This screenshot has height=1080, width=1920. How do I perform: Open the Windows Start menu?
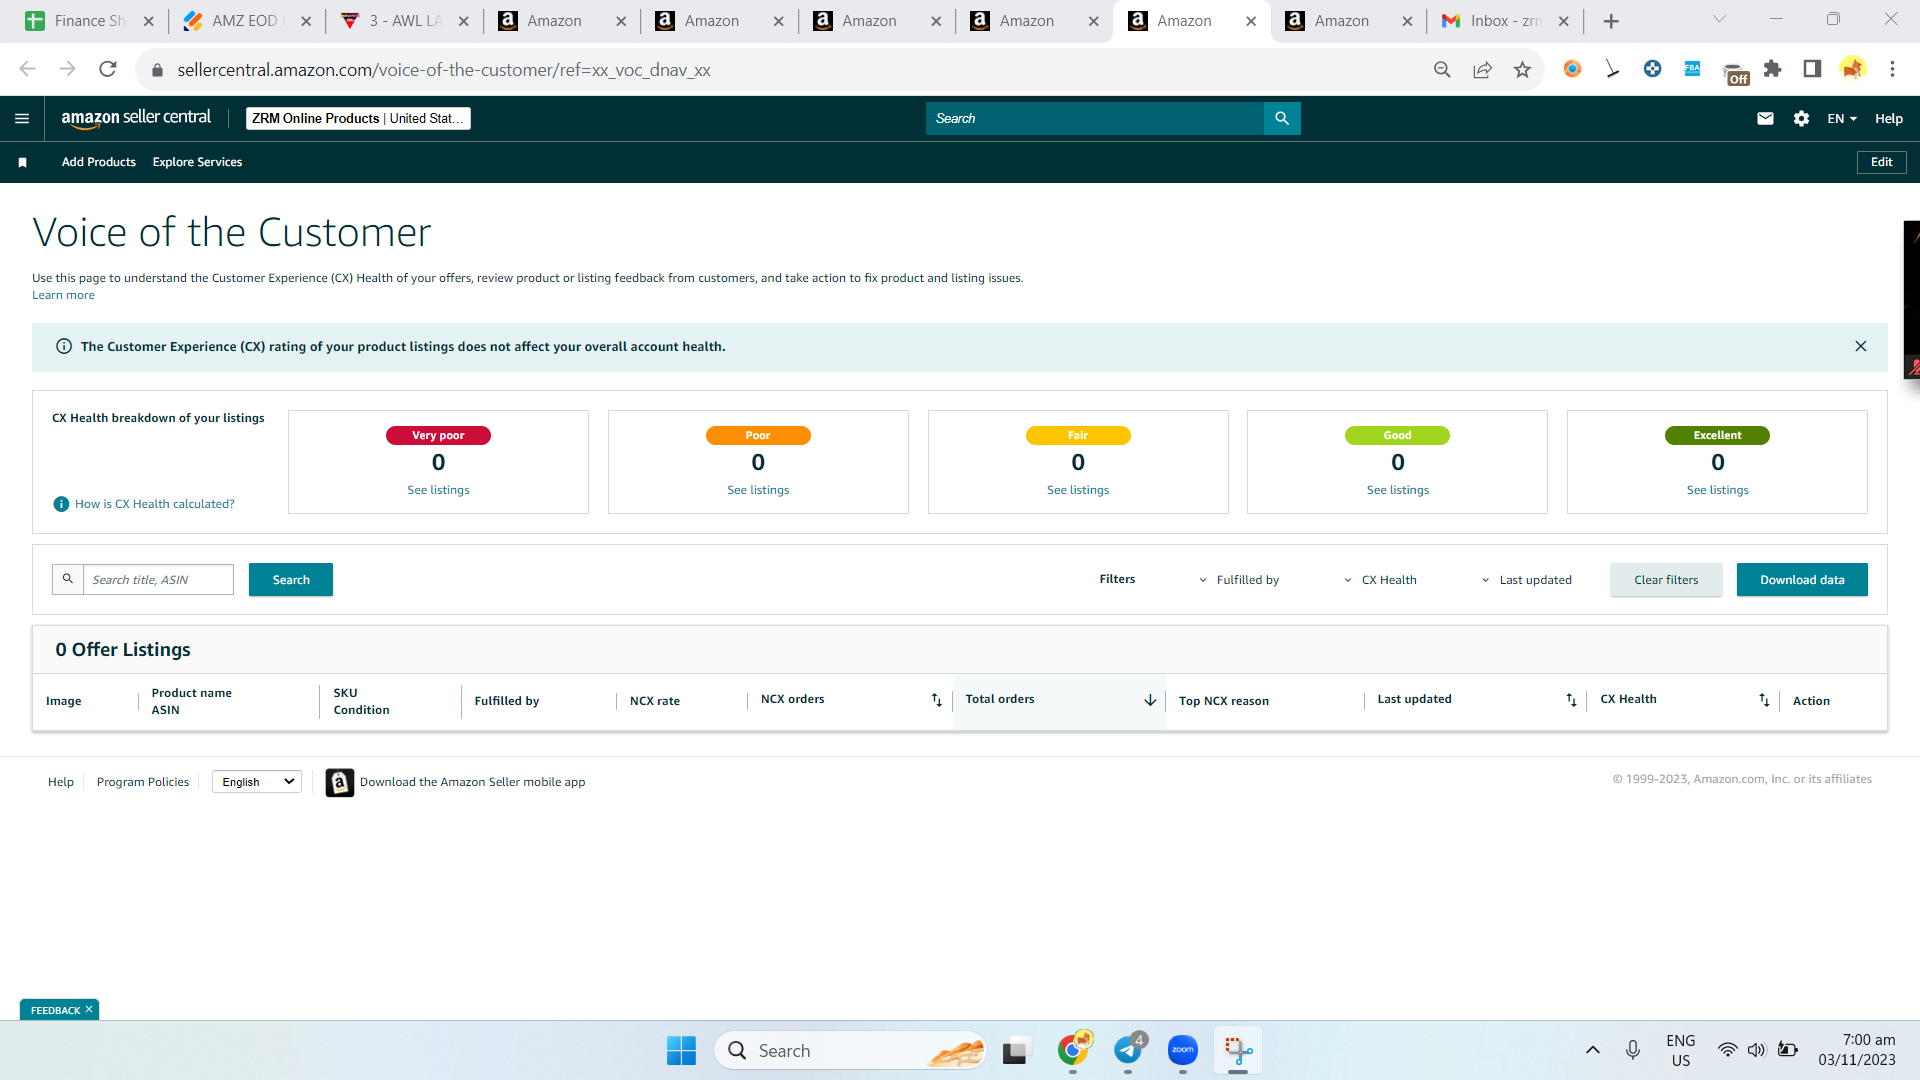point(681,1051)
